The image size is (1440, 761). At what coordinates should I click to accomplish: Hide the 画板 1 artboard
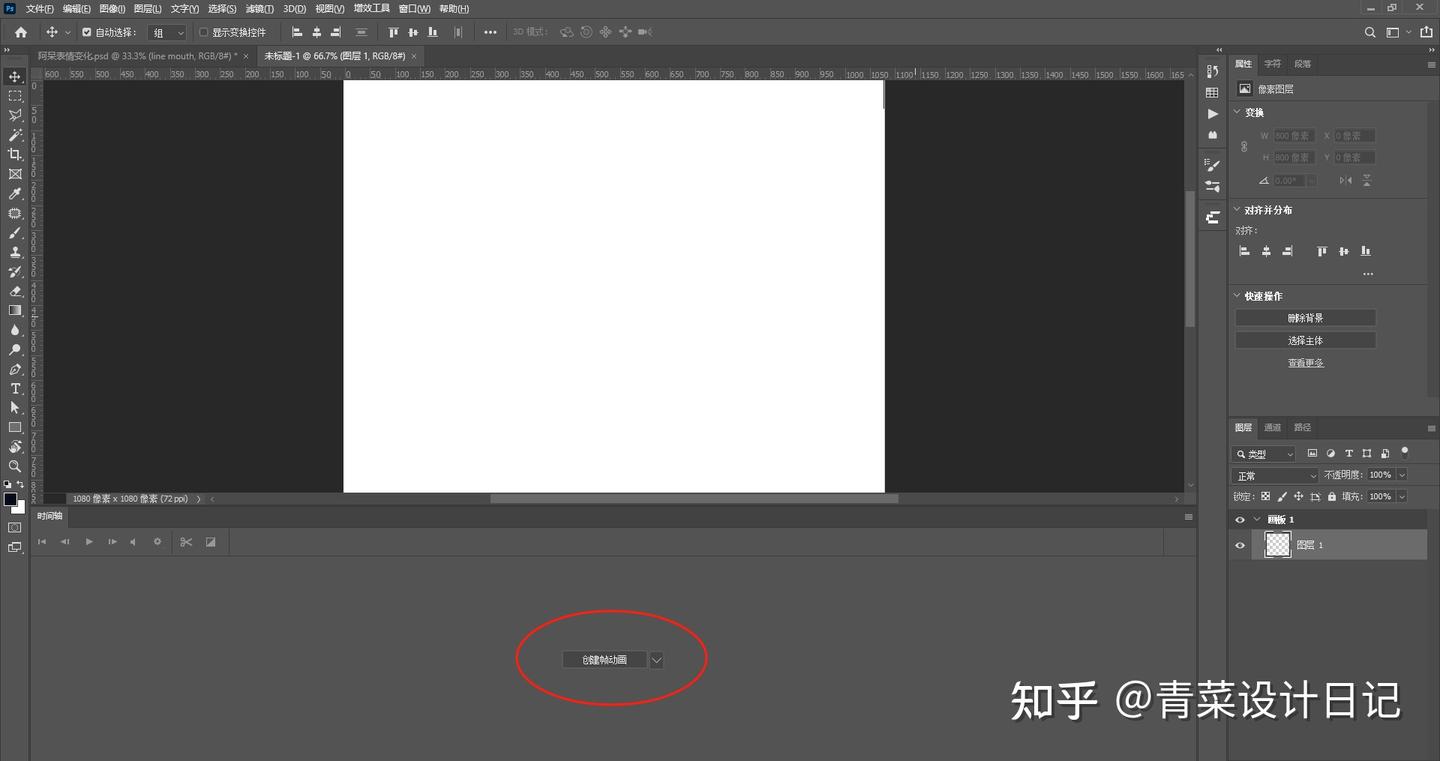pos(1239,519)
